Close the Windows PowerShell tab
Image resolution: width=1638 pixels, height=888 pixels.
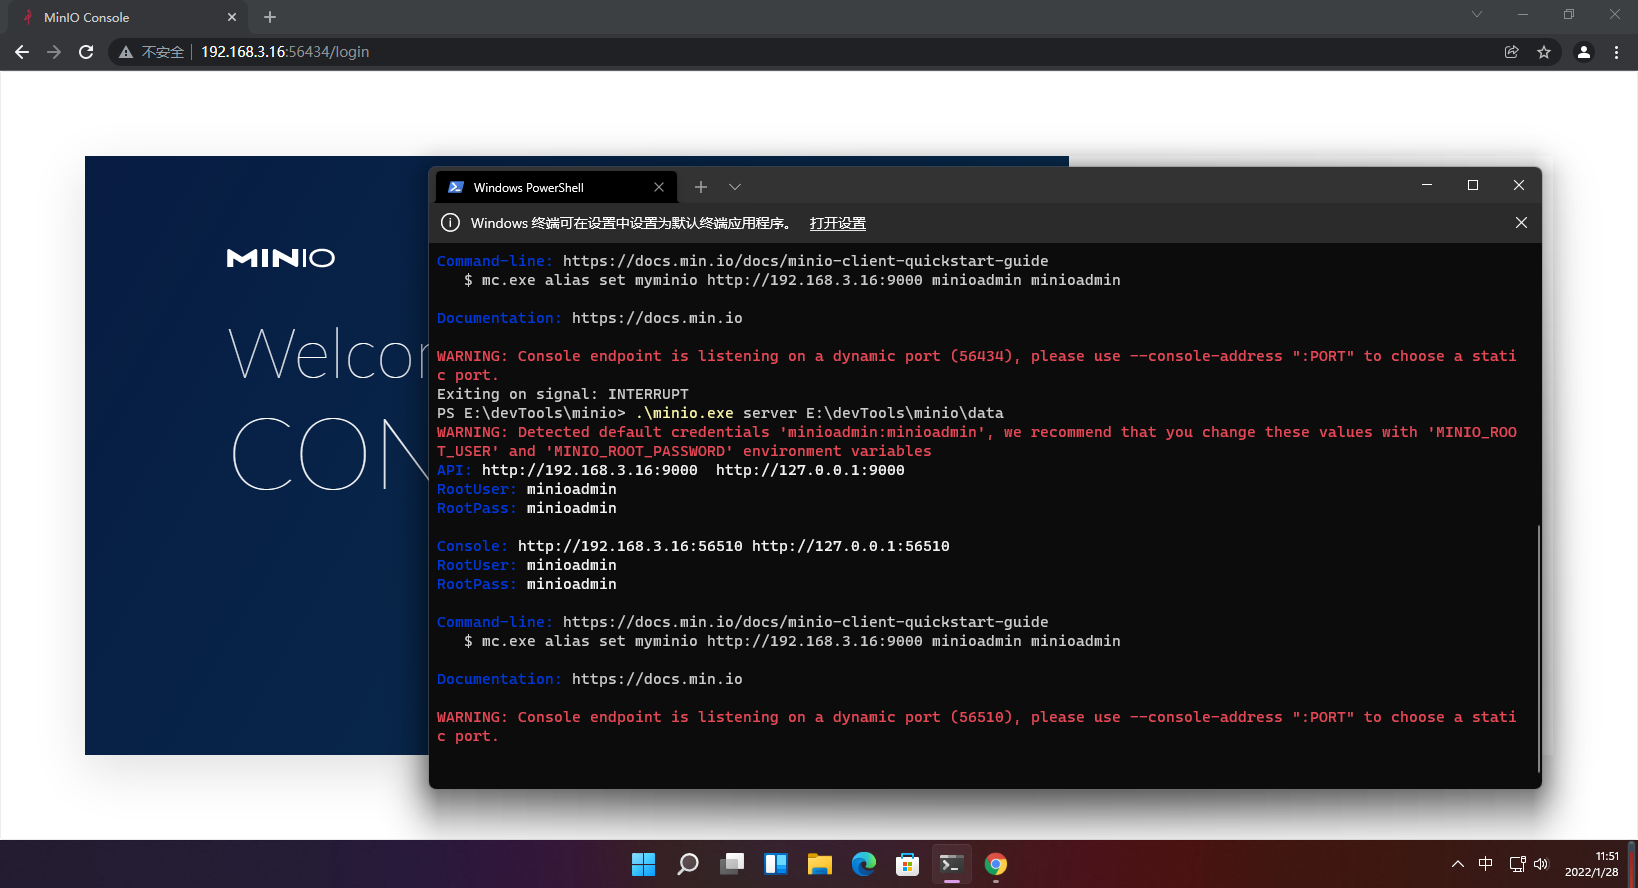pos(659,187)
